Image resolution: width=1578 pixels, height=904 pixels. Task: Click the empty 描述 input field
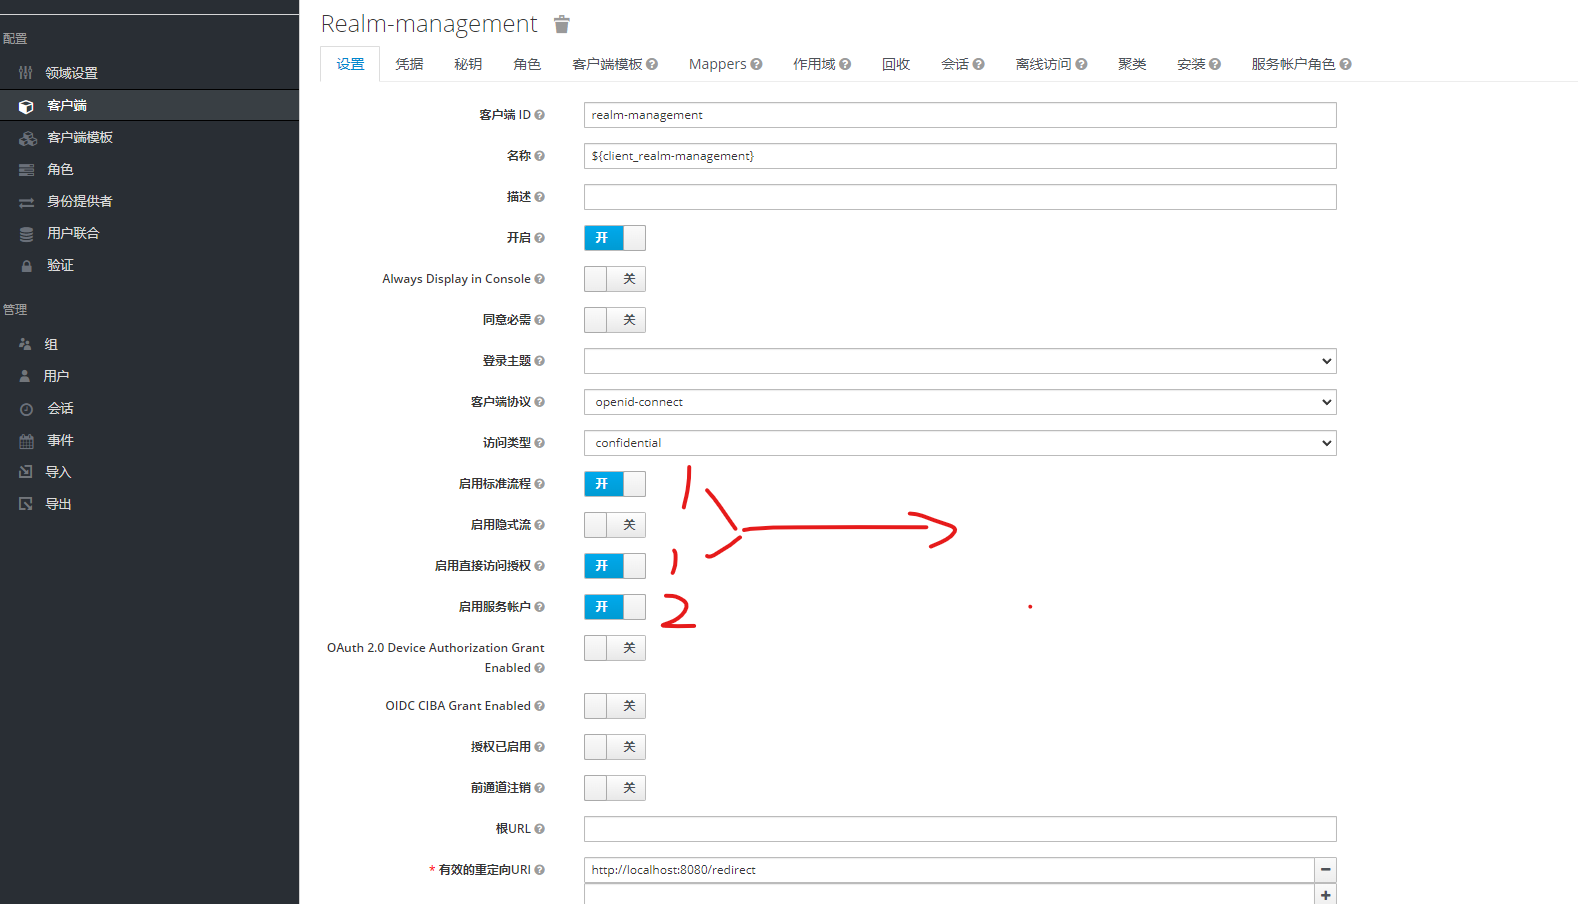click(960, 197)
